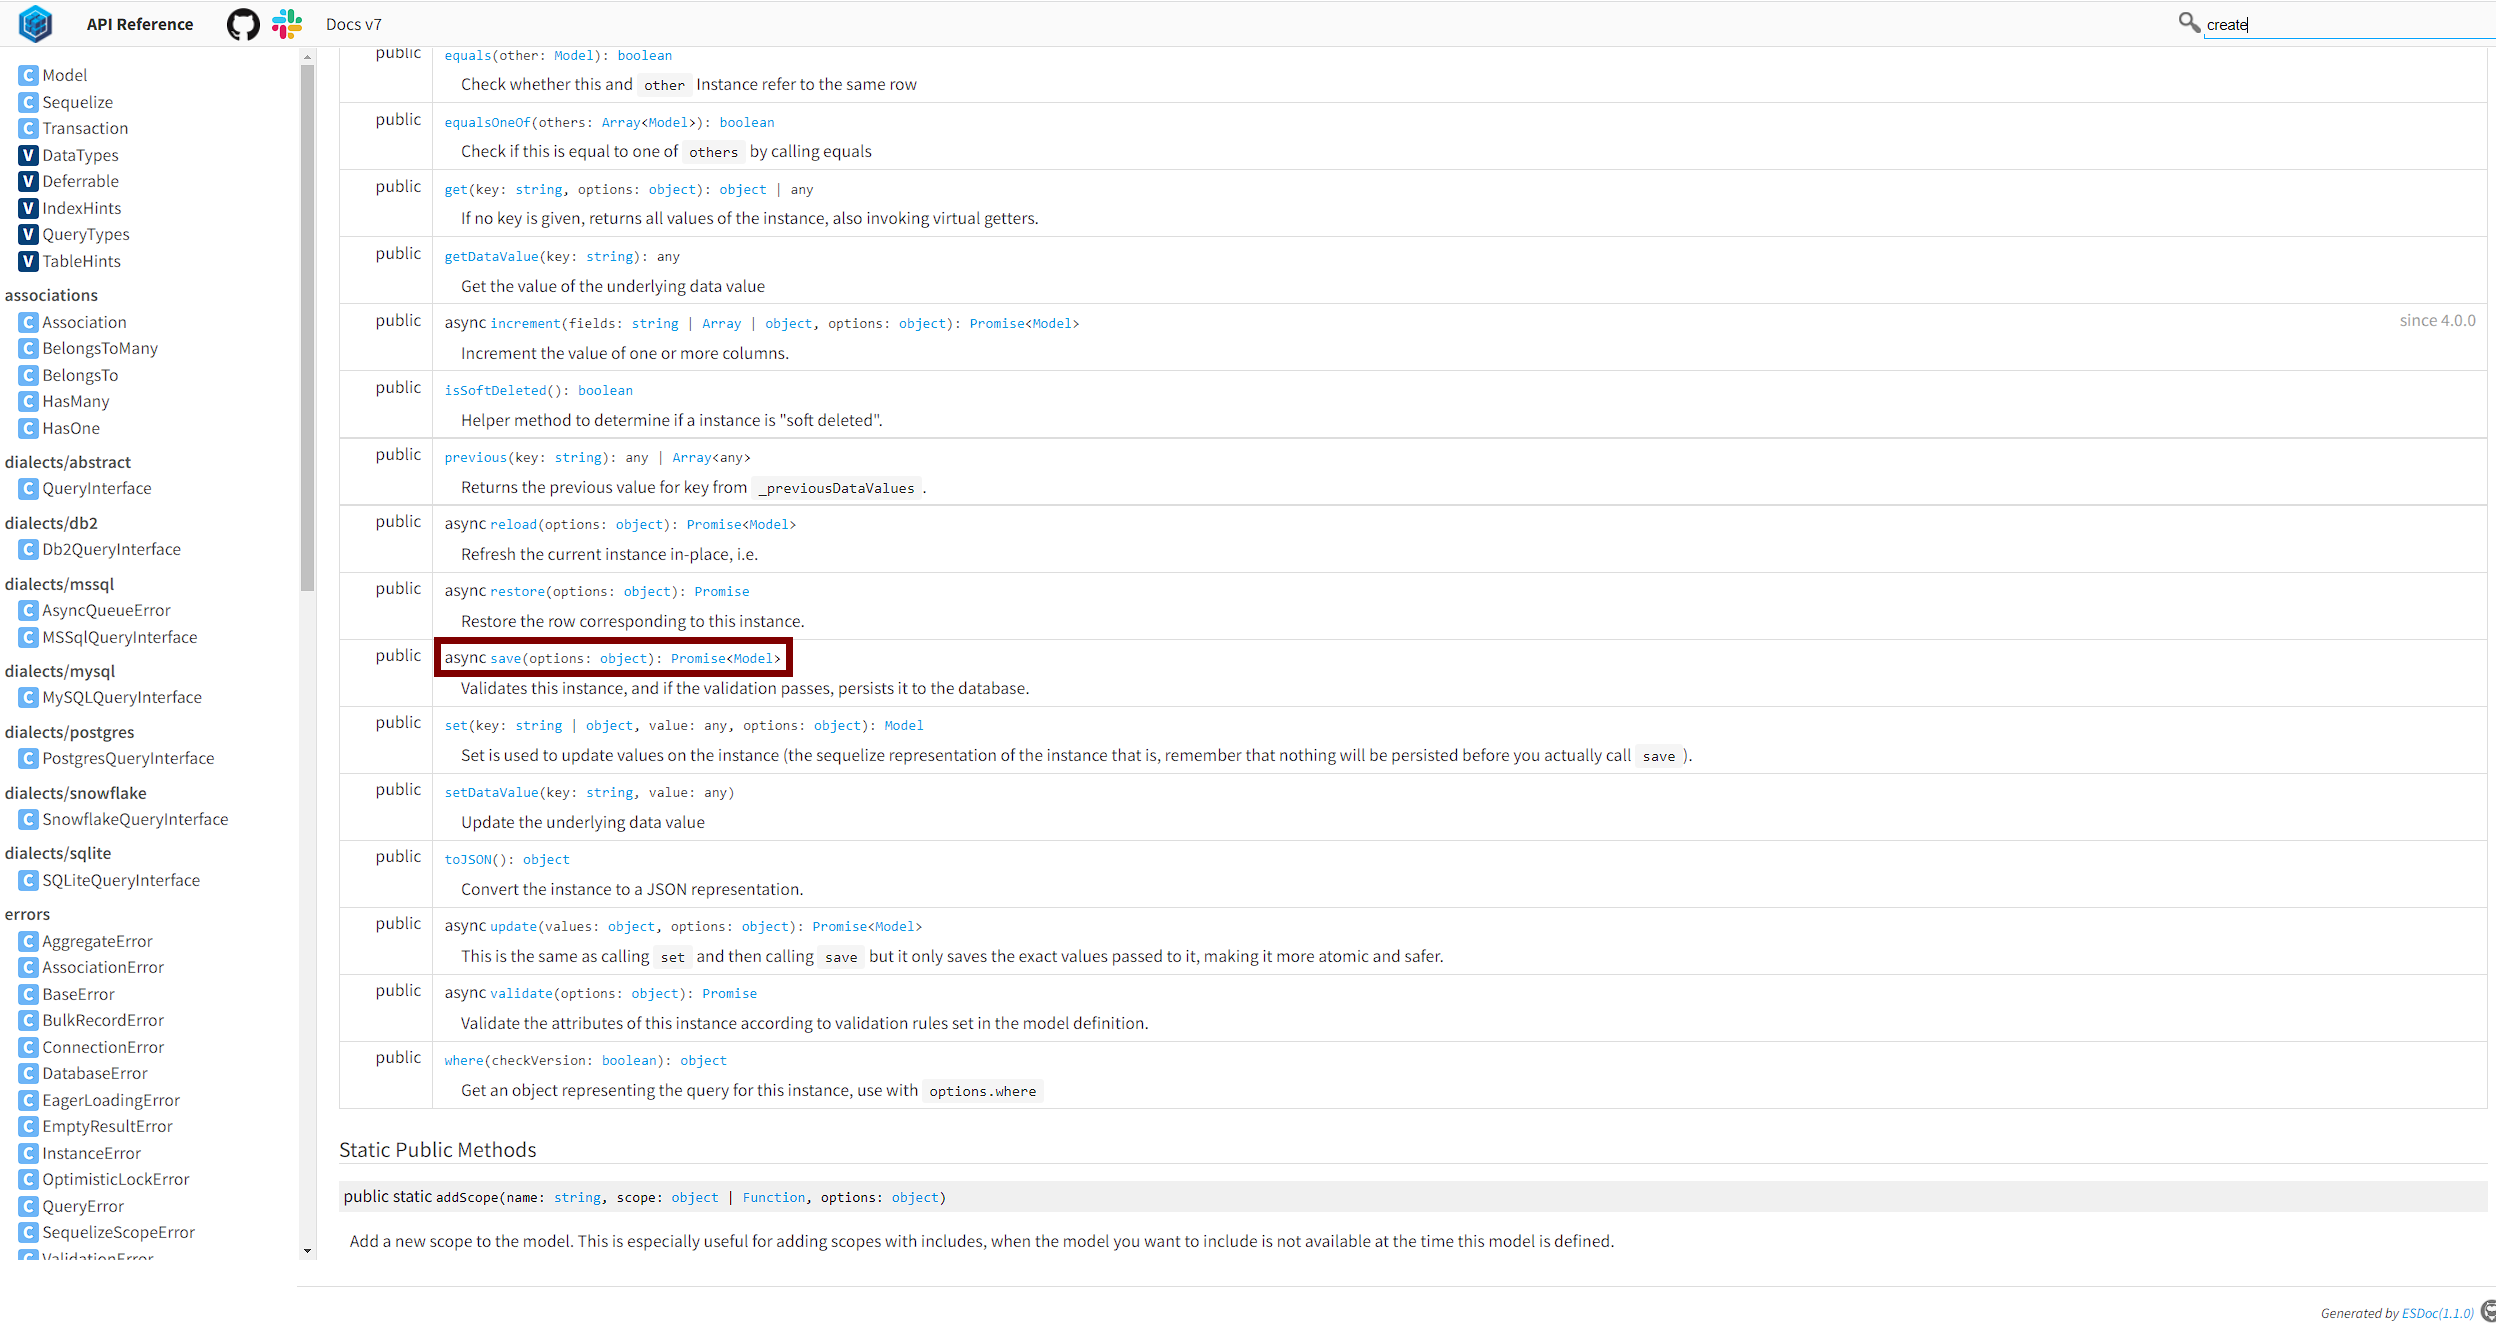Click the class icon beside PostgresQueryInterface
Screen dimensions: 2496x1339
[x=29, y=758]
